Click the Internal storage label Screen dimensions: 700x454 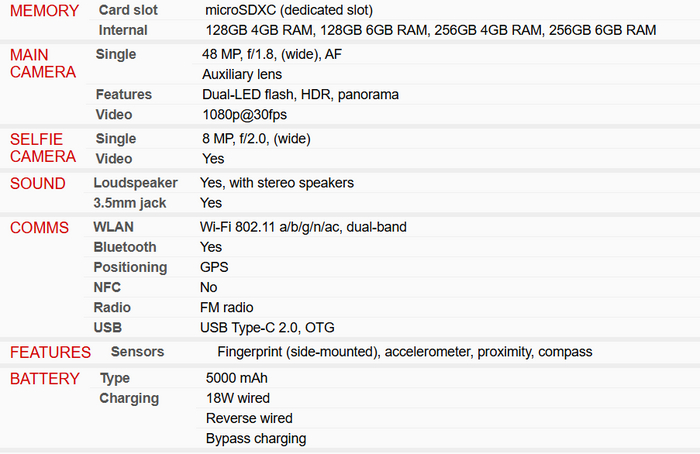pos(123,30)
